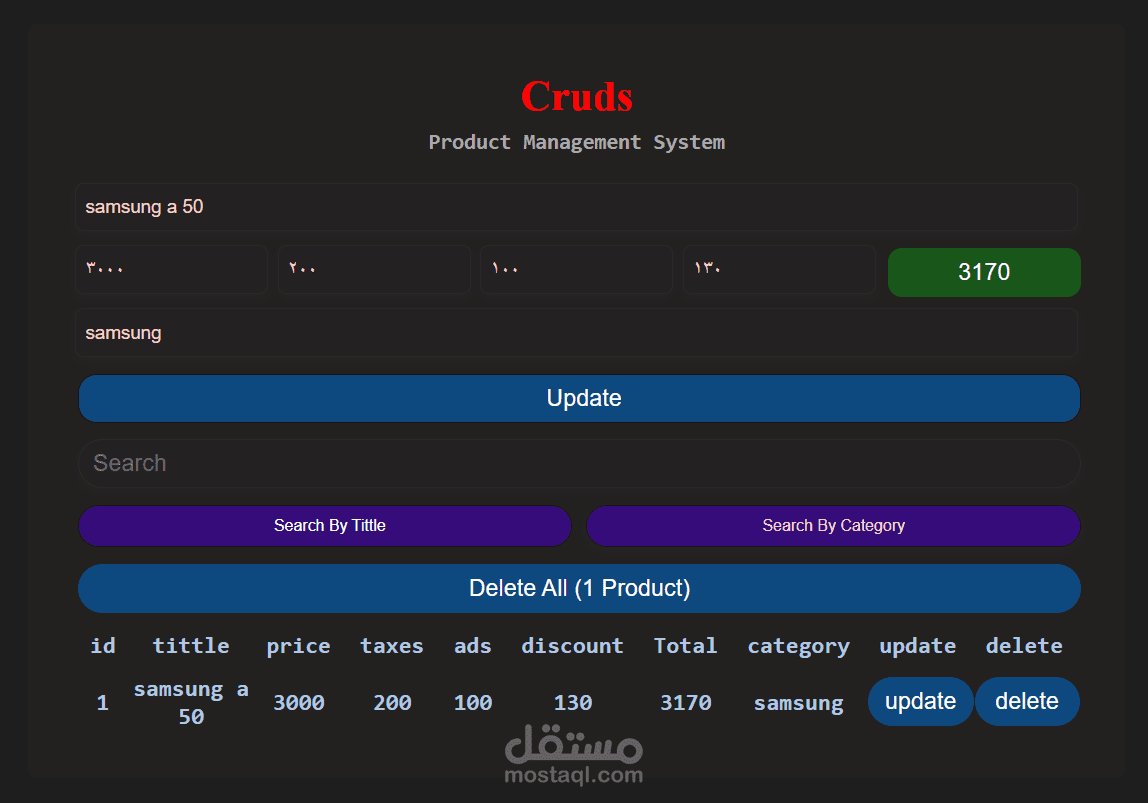This screenshot has width=1148, height=803.
Task: Click the delete button in product row 1
Action: [1026, 701]
